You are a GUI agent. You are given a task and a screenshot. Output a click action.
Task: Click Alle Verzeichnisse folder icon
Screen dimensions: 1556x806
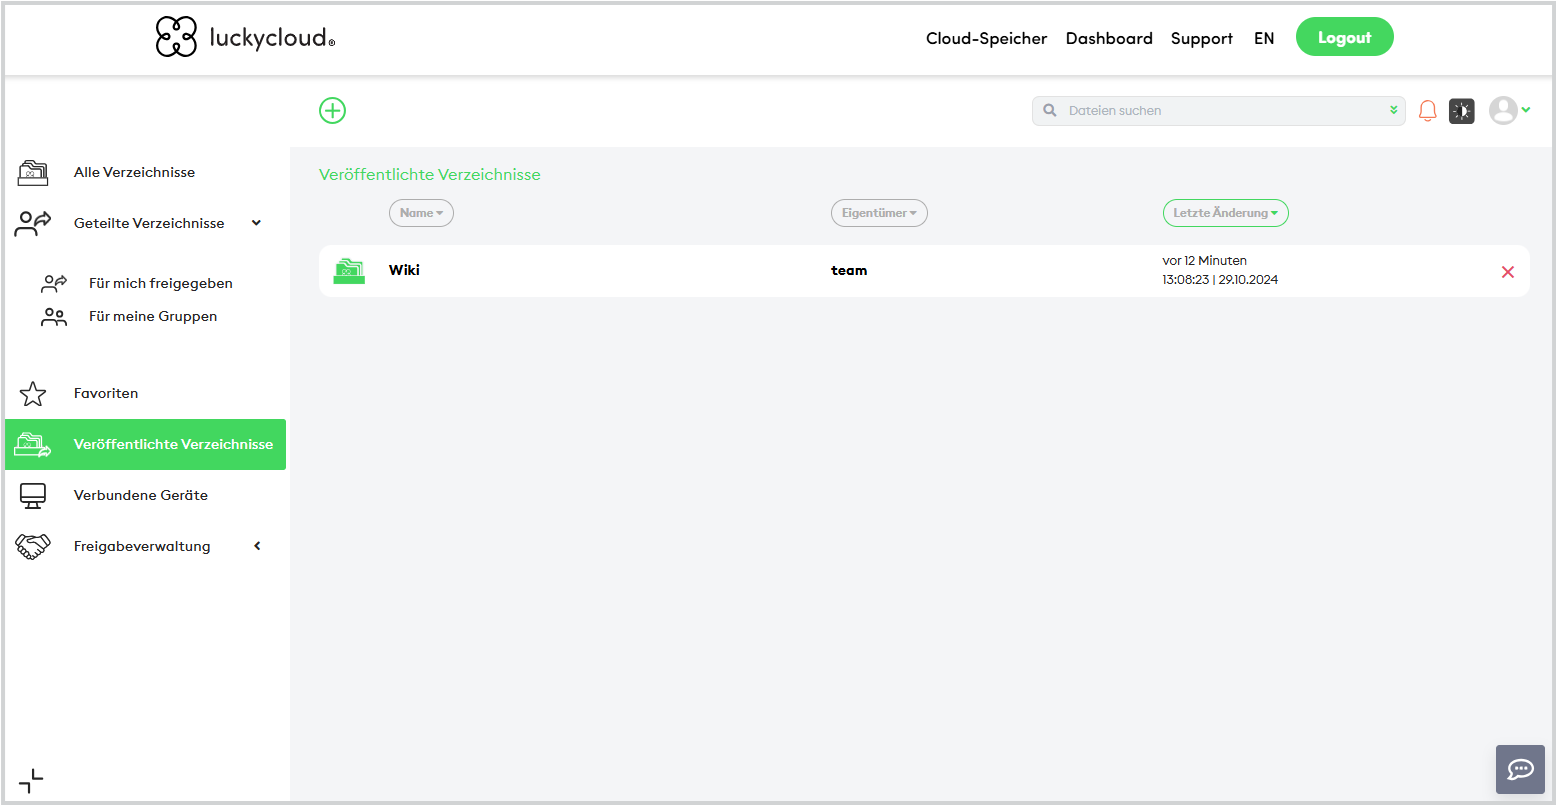[x=33, y=172]
